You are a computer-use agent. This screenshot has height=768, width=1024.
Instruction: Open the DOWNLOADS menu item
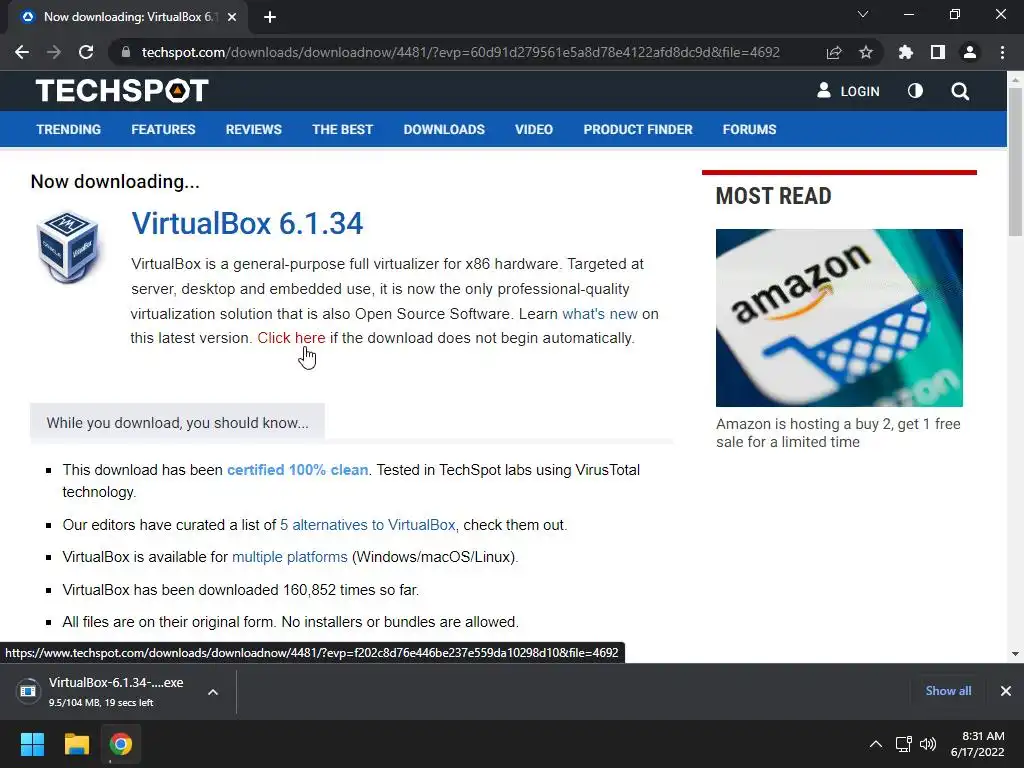click(444, 129)
